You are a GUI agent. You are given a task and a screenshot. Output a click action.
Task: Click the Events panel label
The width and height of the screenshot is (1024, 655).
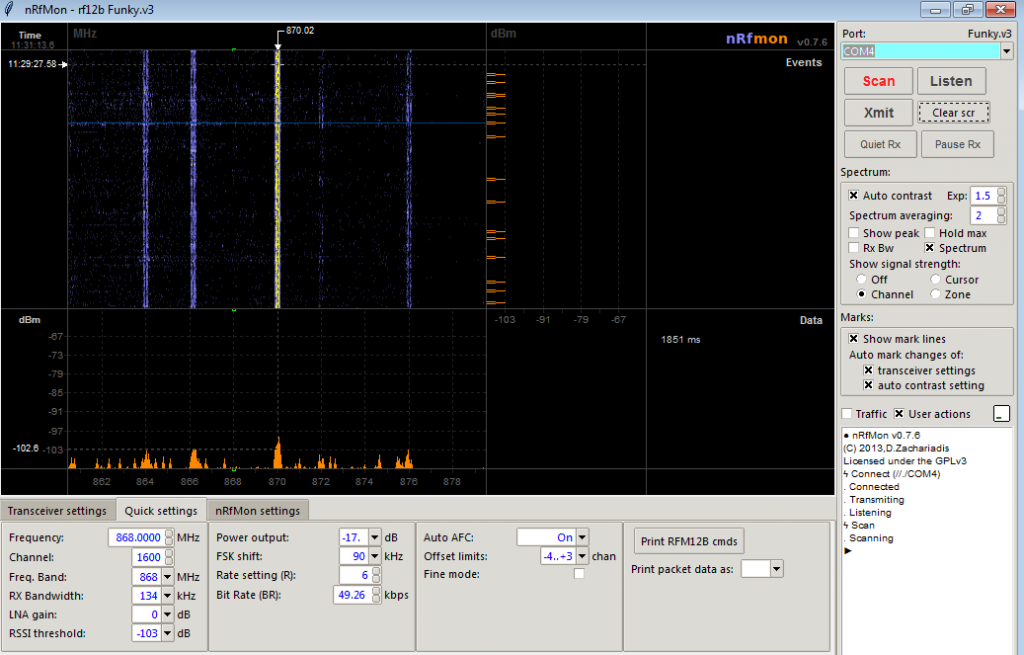(x=803, y=63)
